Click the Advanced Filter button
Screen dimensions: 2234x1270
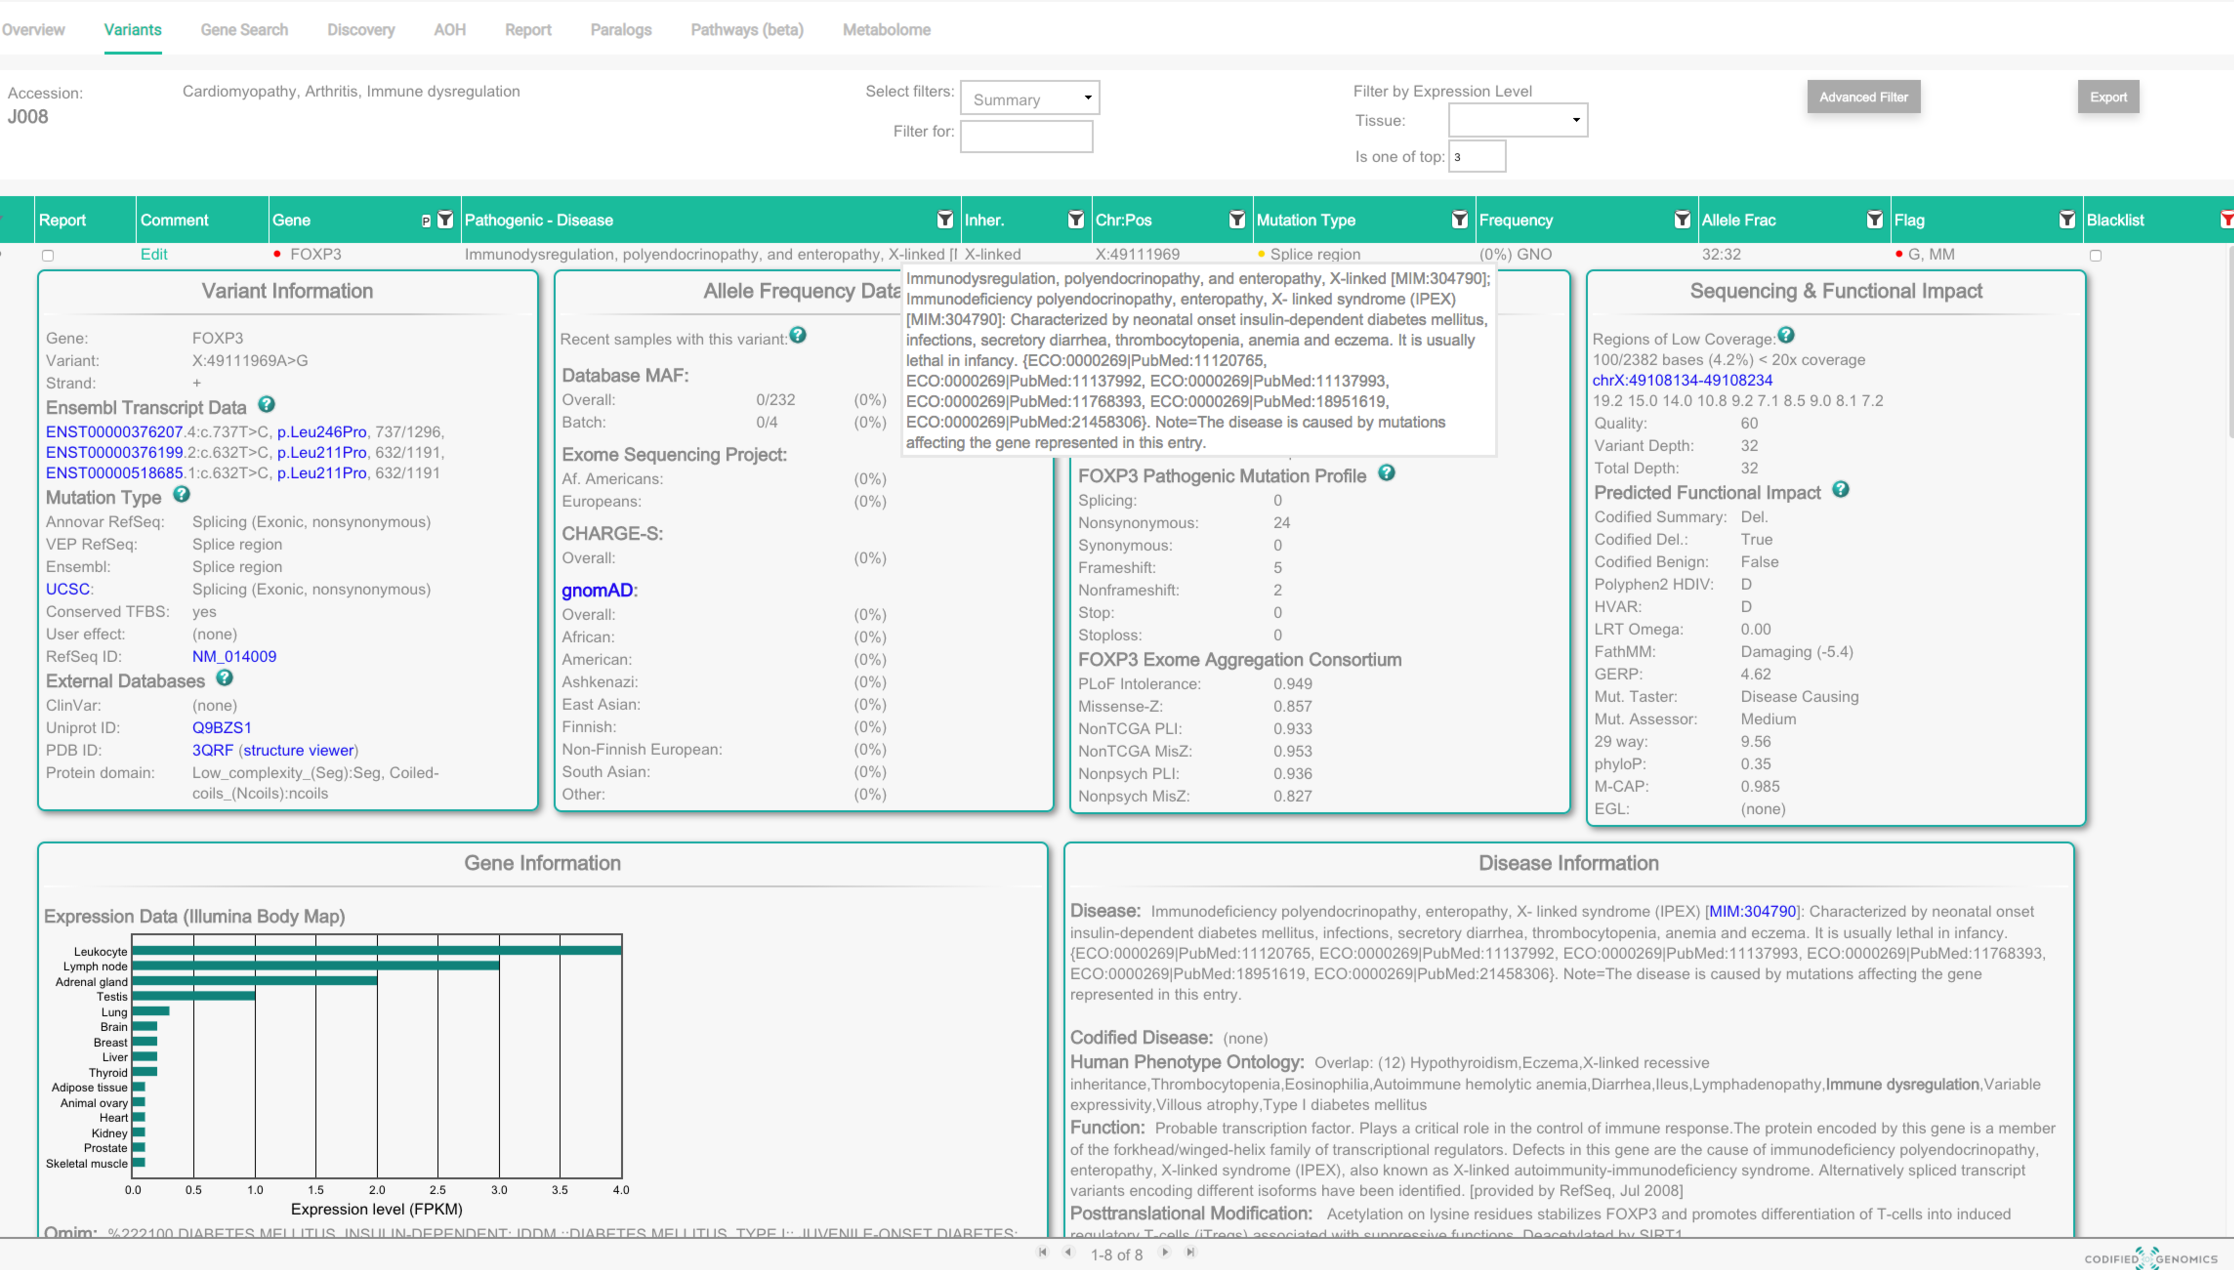[x=1863, y=97]
